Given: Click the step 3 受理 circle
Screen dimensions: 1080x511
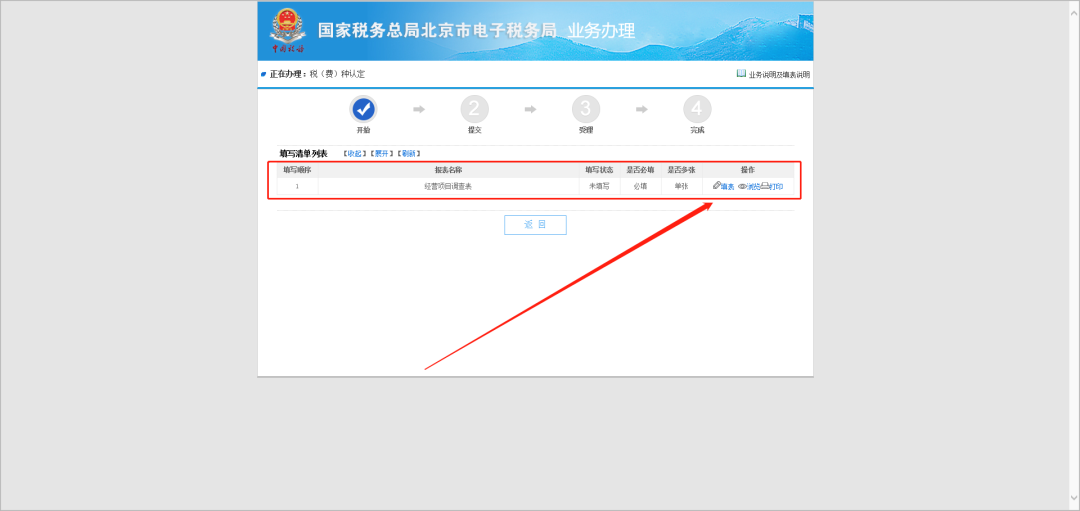Looking at the screenshot, I should [585, 109].
